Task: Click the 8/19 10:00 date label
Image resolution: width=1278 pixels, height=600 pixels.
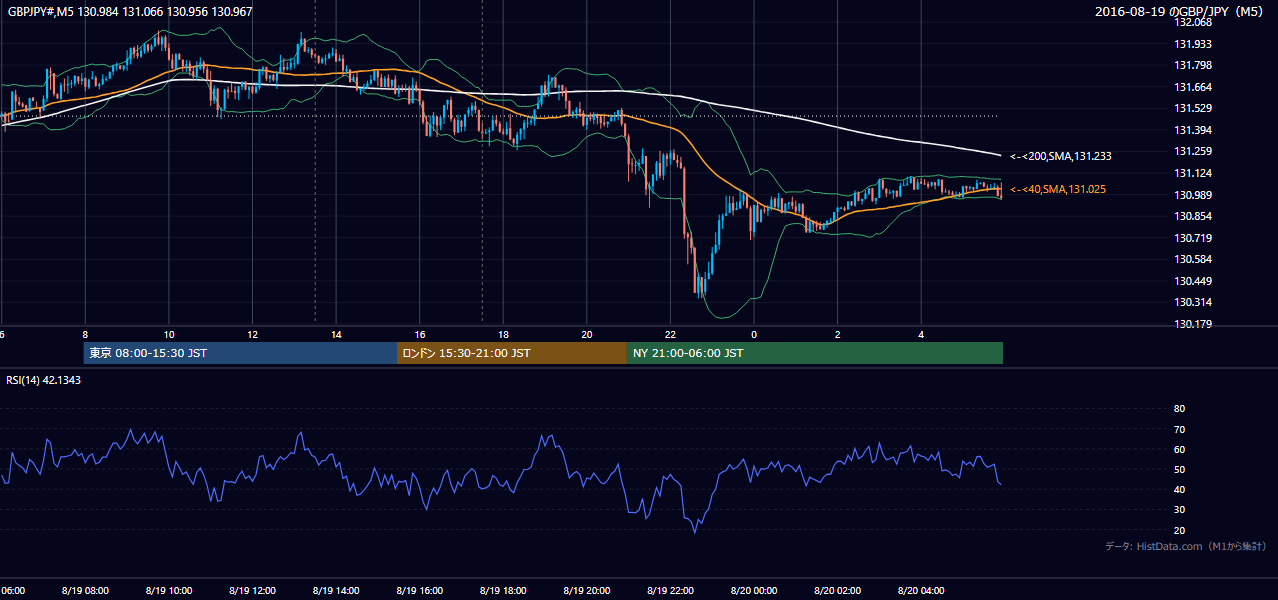Action: 168,590
